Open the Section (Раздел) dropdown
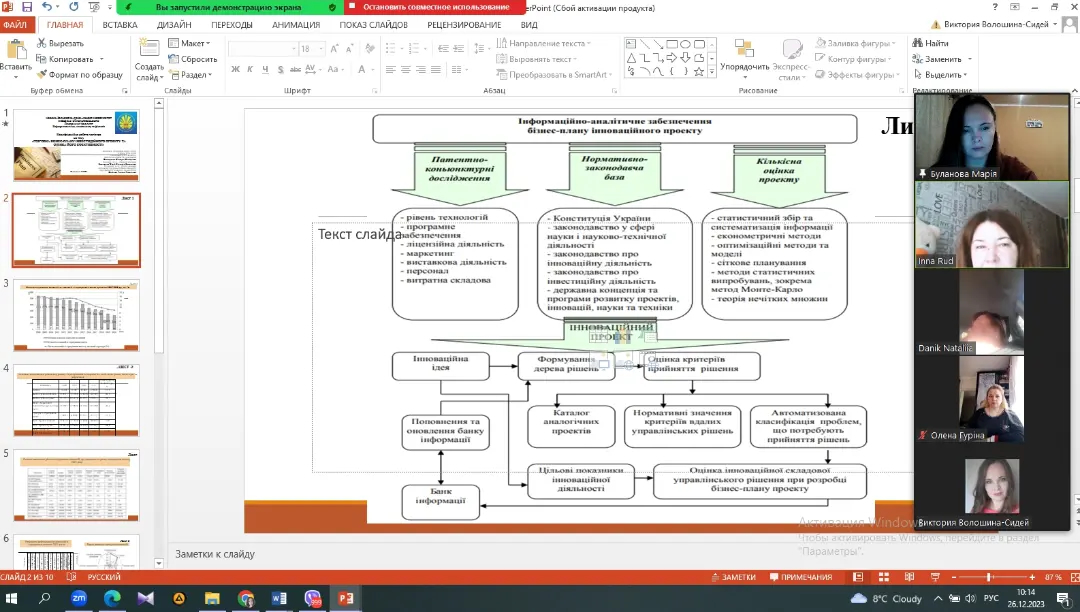 coord(190,75)
